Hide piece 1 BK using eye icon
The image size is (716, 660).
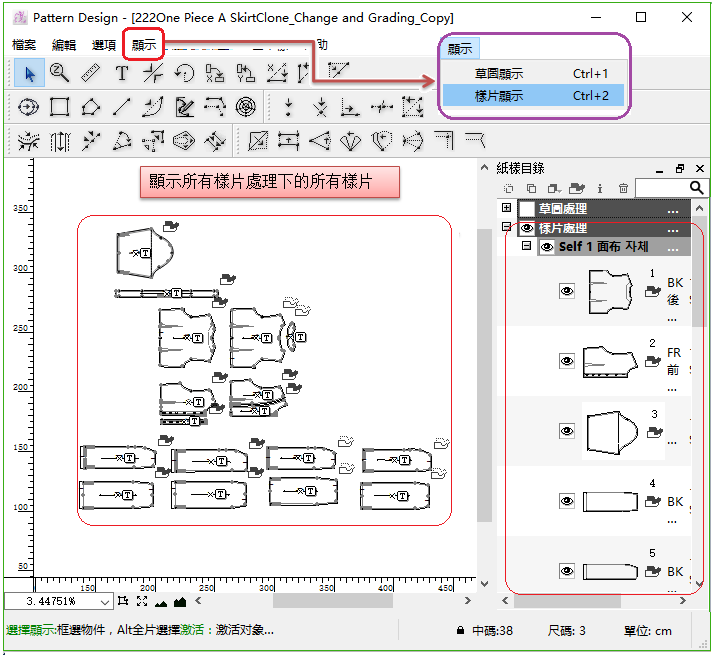tap(567, 291)
